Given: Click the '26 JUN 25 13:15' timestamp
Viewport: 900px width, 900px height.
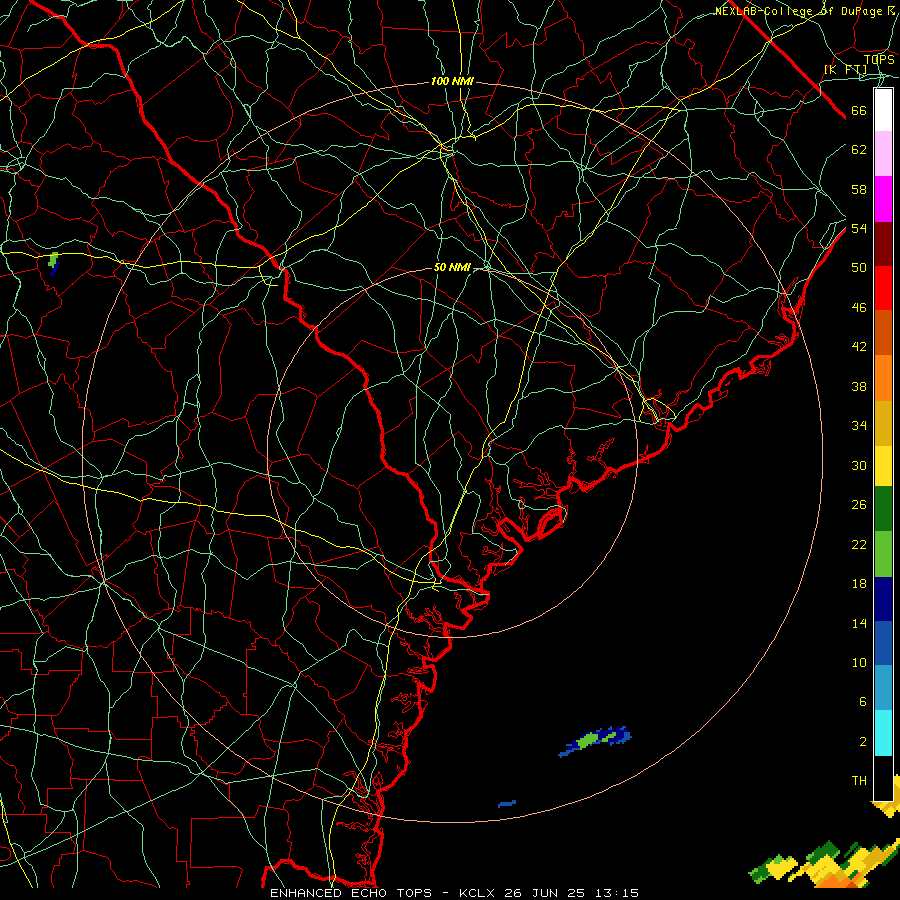Looking at the screenshot, I should coord(572,893).
